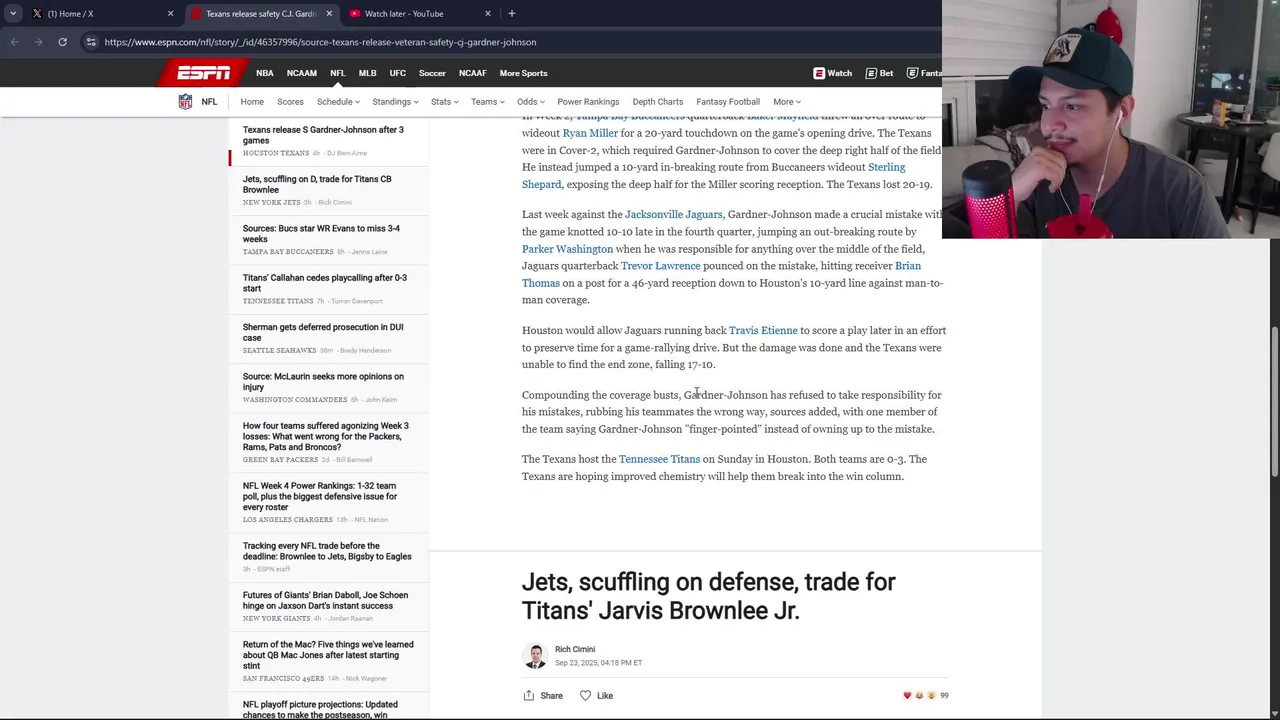The image size is (1280, 720).
Task: Open the tab search dropdown arrow
Action: 13,14
